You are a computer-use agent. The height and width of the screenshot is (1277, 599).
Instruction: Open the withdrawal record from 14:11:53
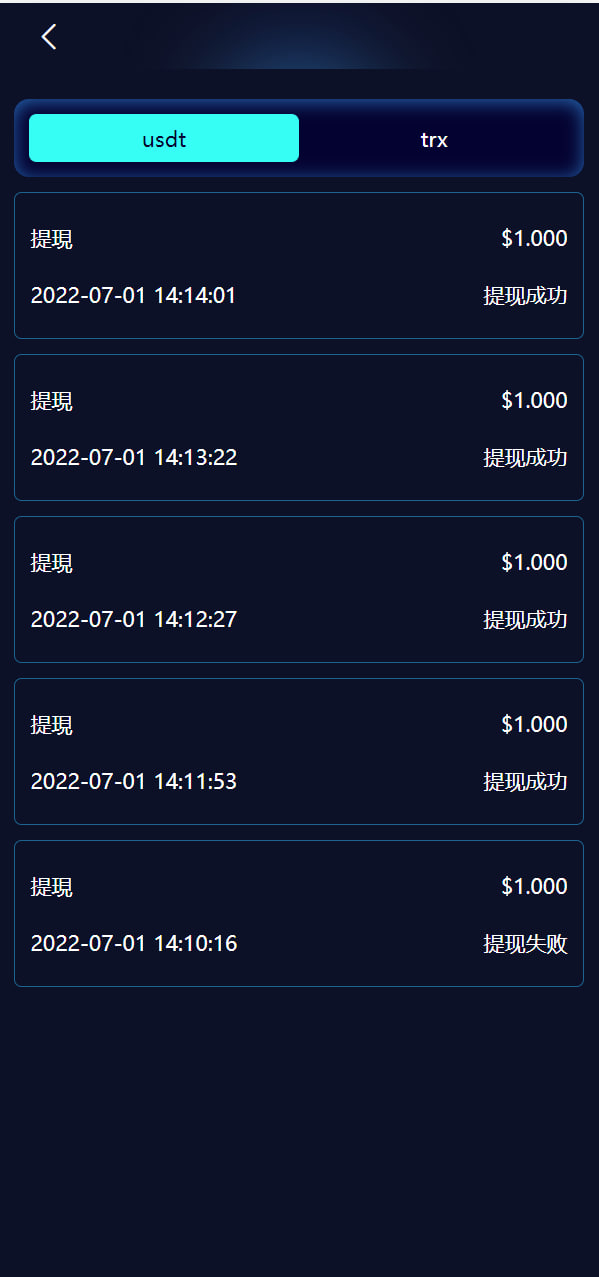(299, 751)
